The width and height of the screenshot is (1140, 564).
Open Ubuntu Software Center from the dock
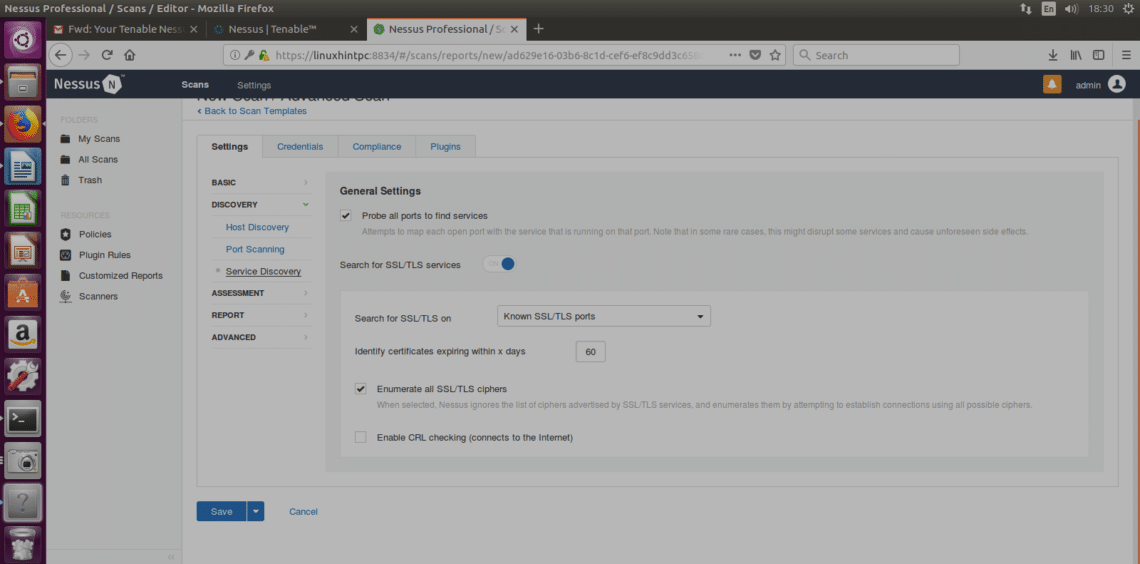click(x=23, y=293)
